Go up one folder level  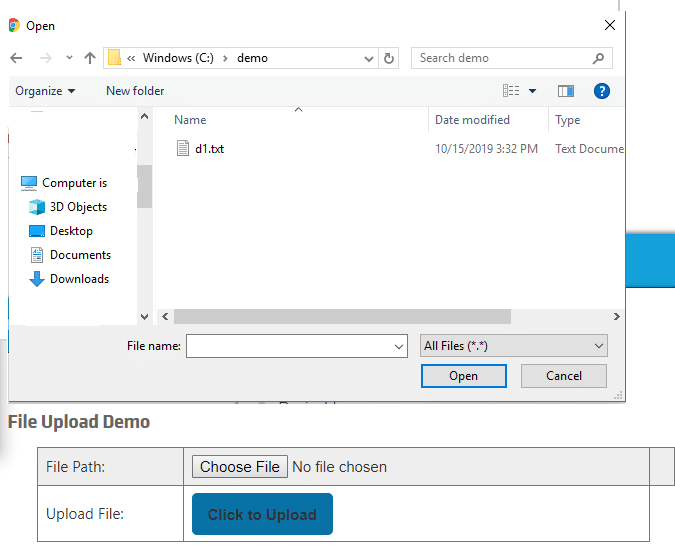(x=90, y=58)
